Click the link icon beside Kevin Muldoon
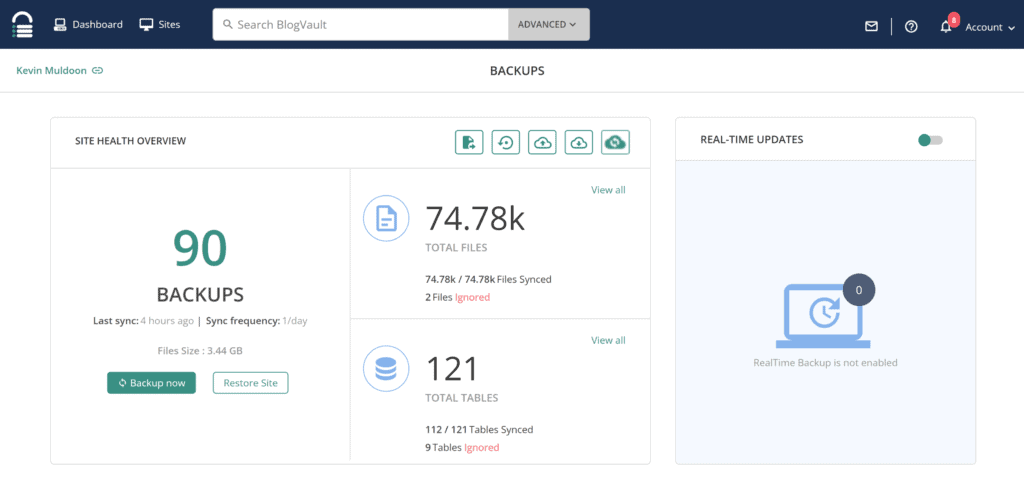 tap(97, 70)
